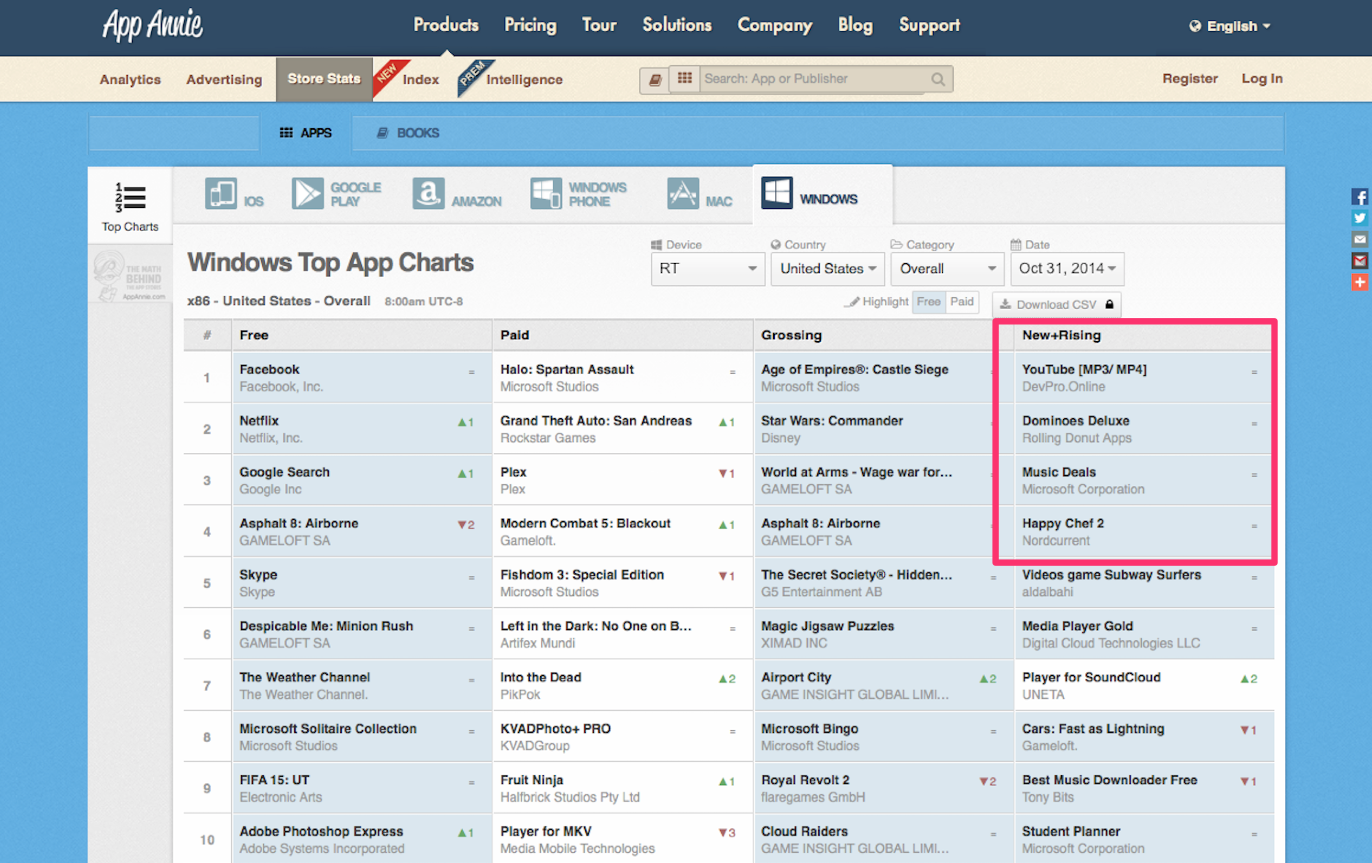1372x863 pixels.
Task: Open the Pricing menu item
Action: click(x=530, y=25)
